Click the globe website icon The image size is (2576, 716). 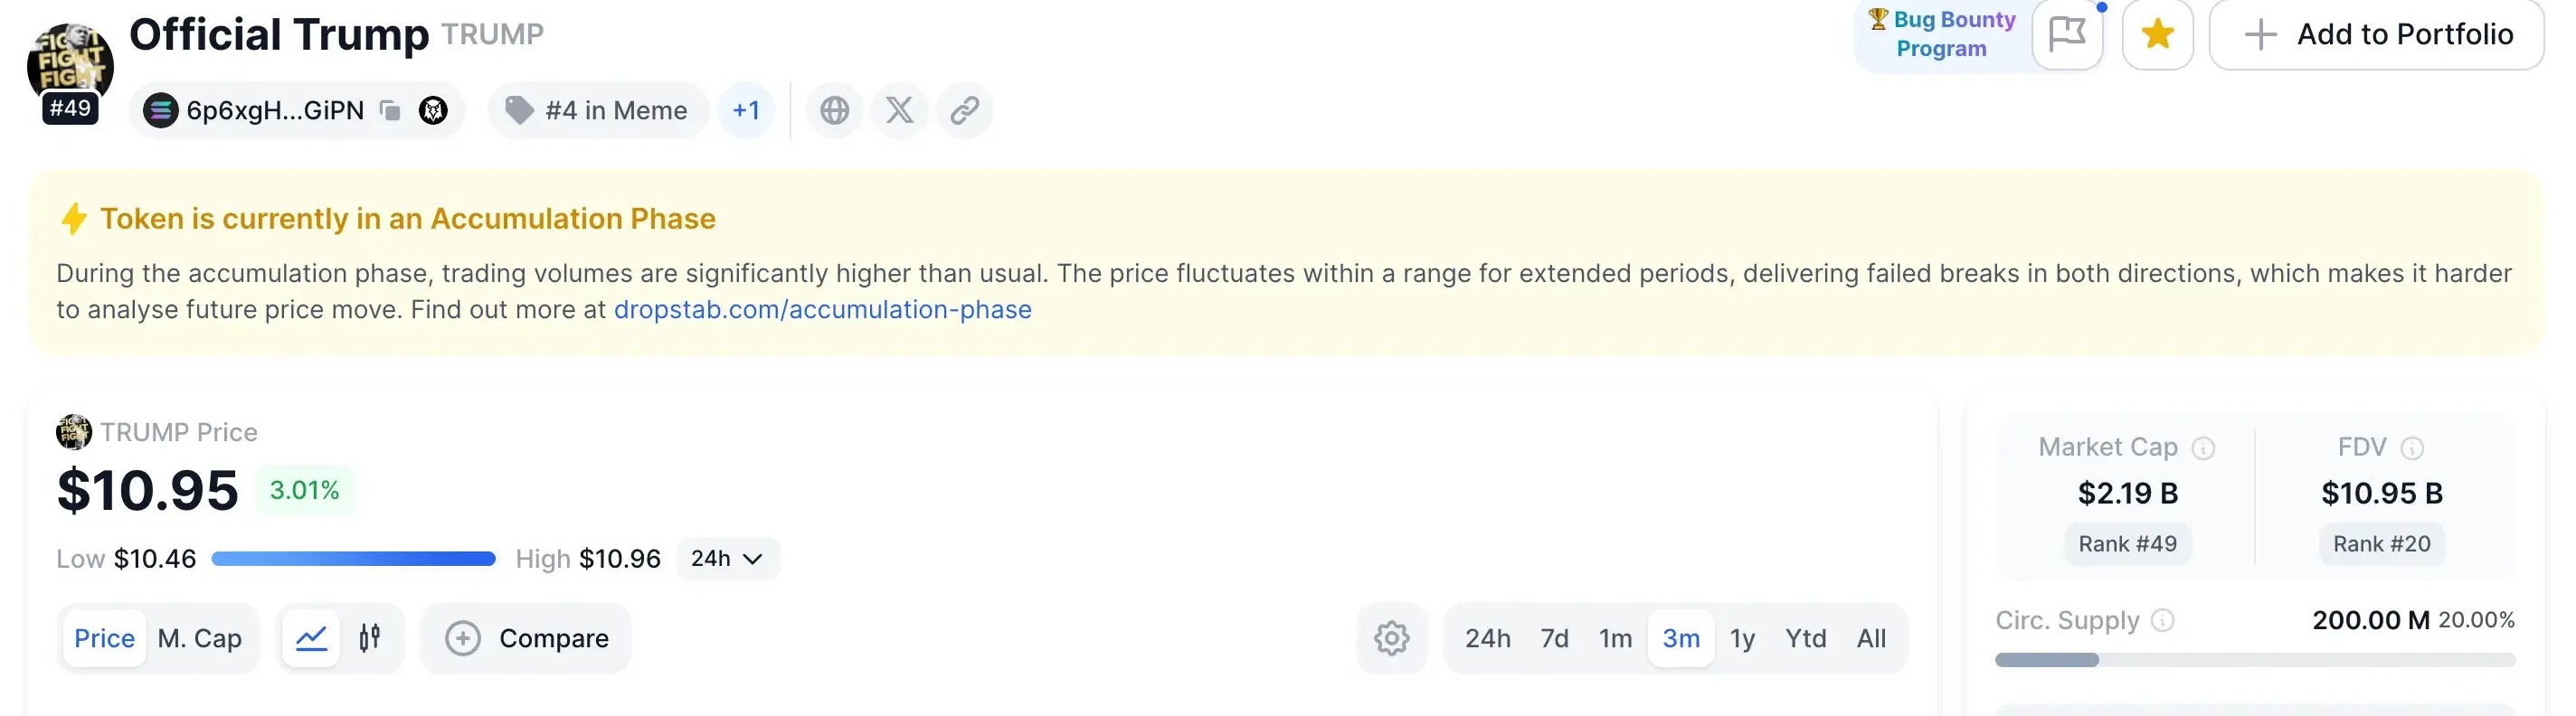[834, 110]
